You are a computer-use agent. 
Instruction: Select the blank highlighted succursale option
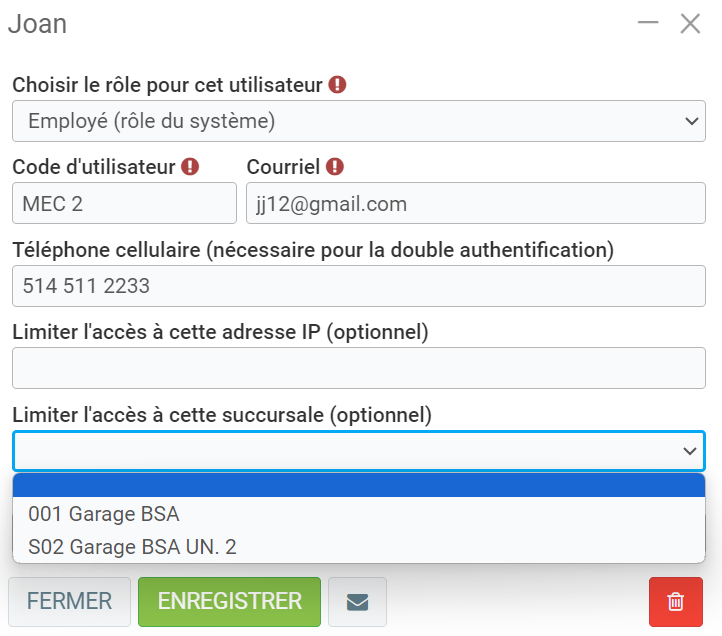[x=359, y=486]
